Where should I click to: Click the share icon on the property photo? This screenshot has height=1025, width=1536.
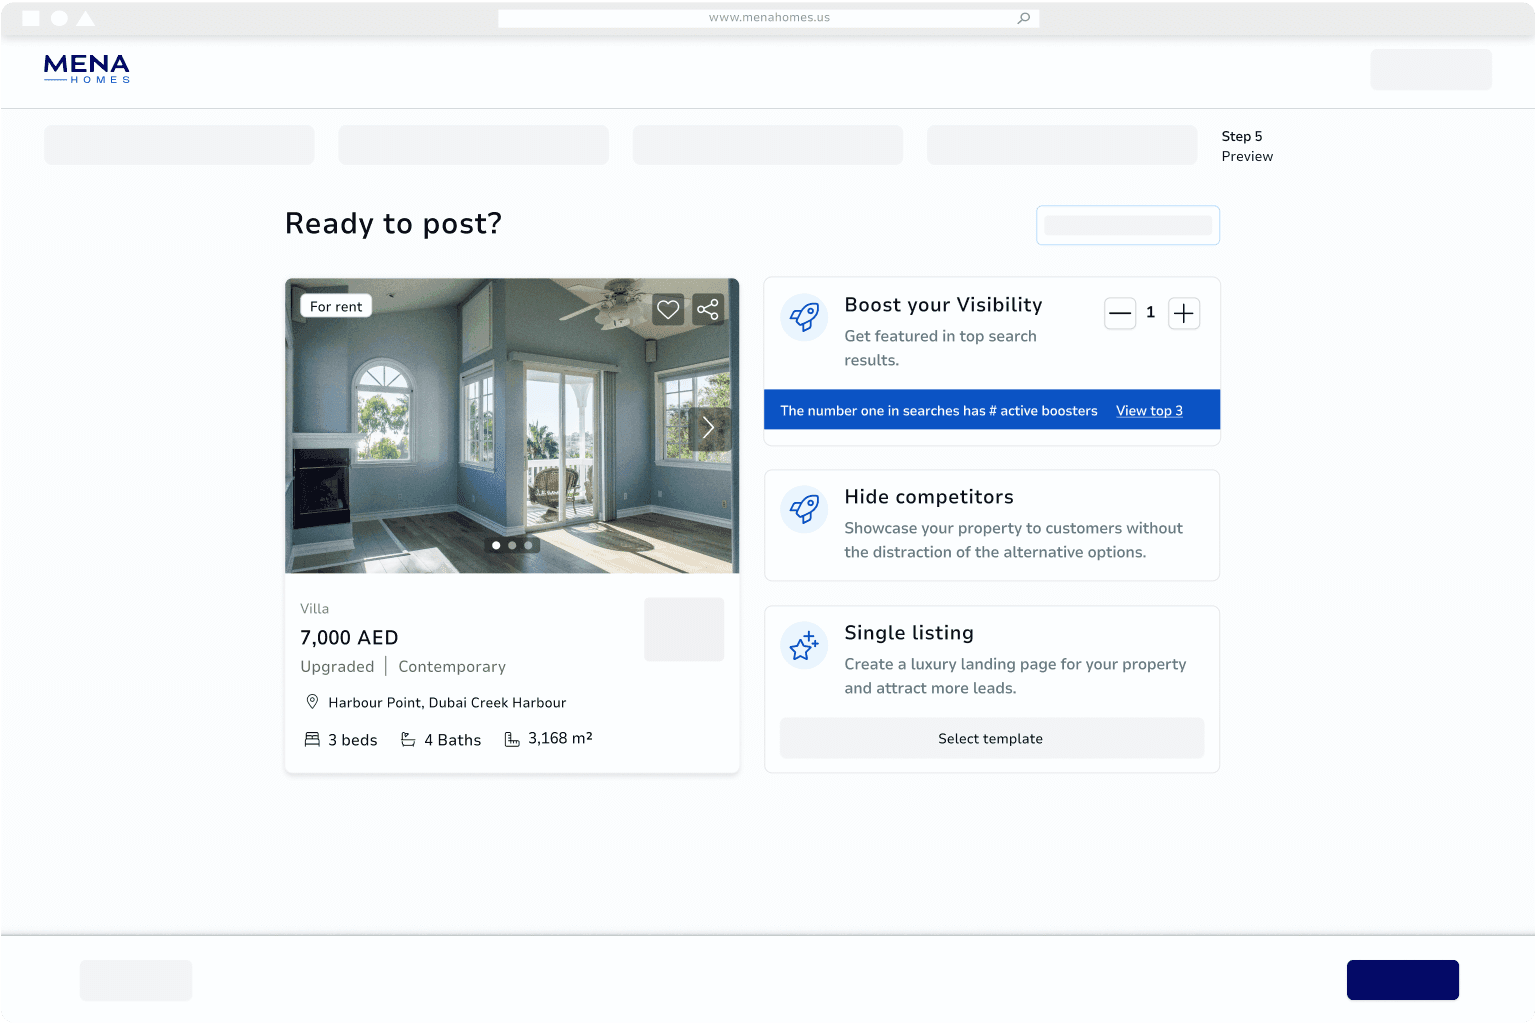708,310
